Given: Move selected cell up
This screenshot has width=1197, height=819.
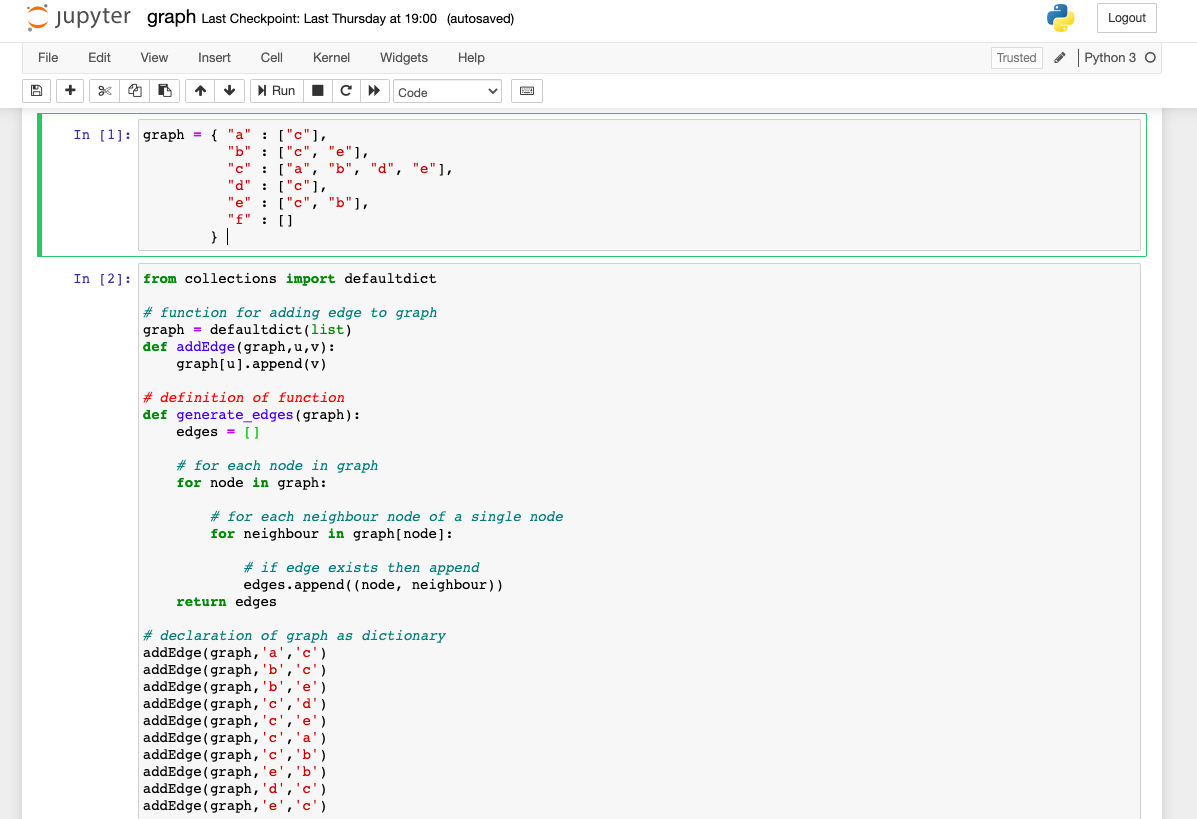Looking at the screenshot, I should [200, 91].
